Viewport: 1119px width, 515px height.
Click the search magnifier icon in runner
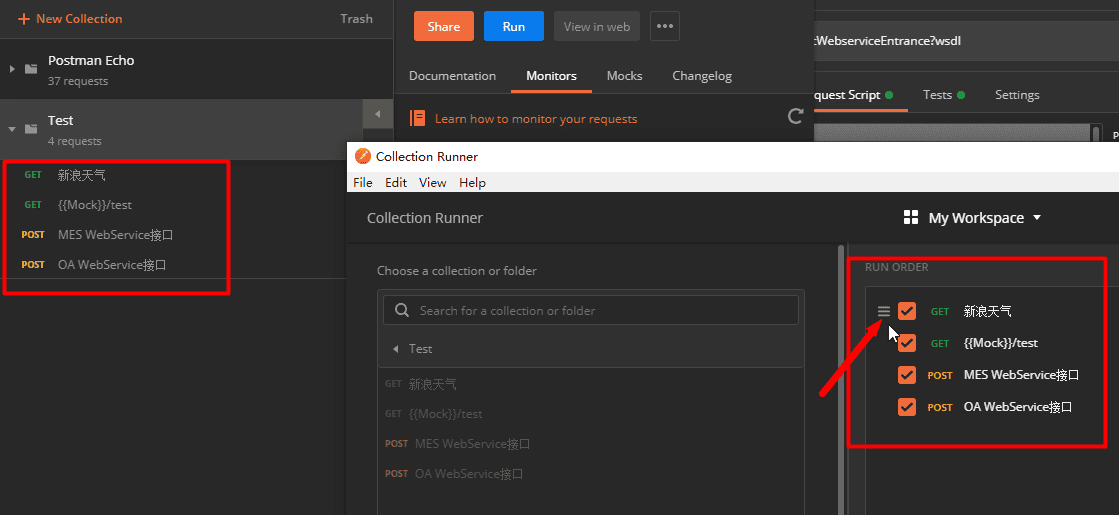tap(402, 310)
